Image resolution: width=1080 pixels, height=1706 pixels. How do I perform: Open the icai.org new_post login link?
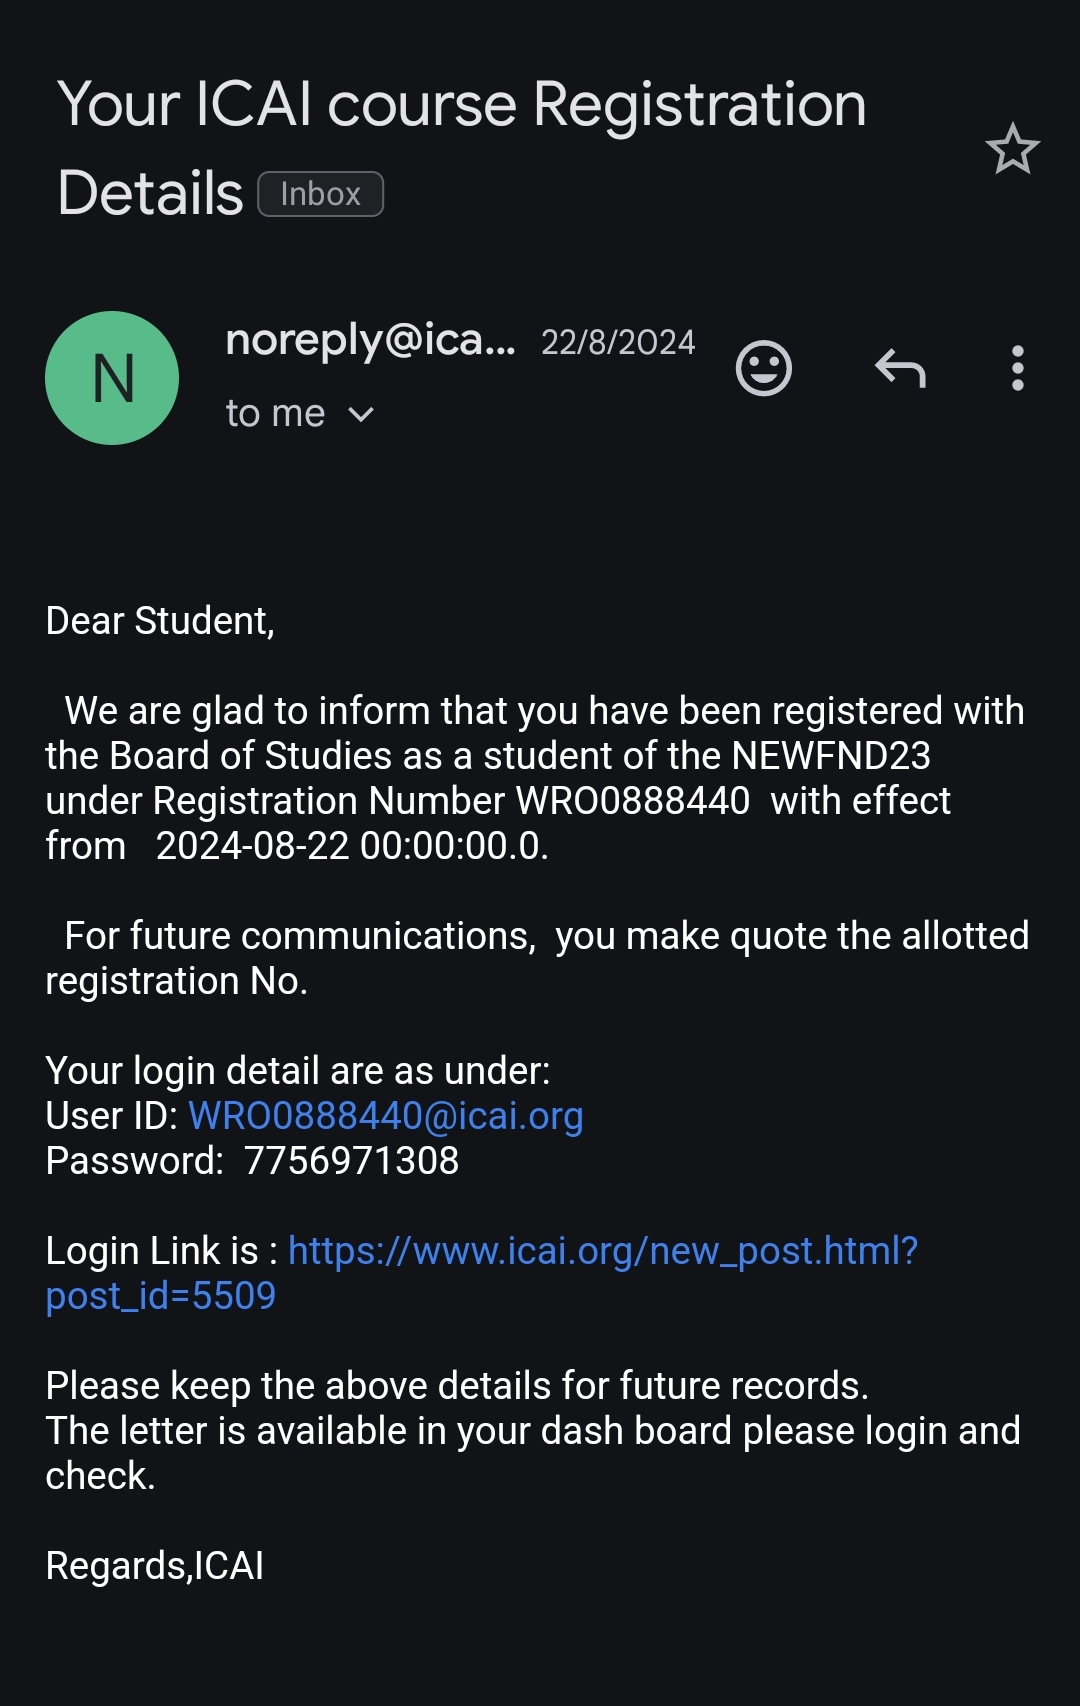[x=602, y=1251]
